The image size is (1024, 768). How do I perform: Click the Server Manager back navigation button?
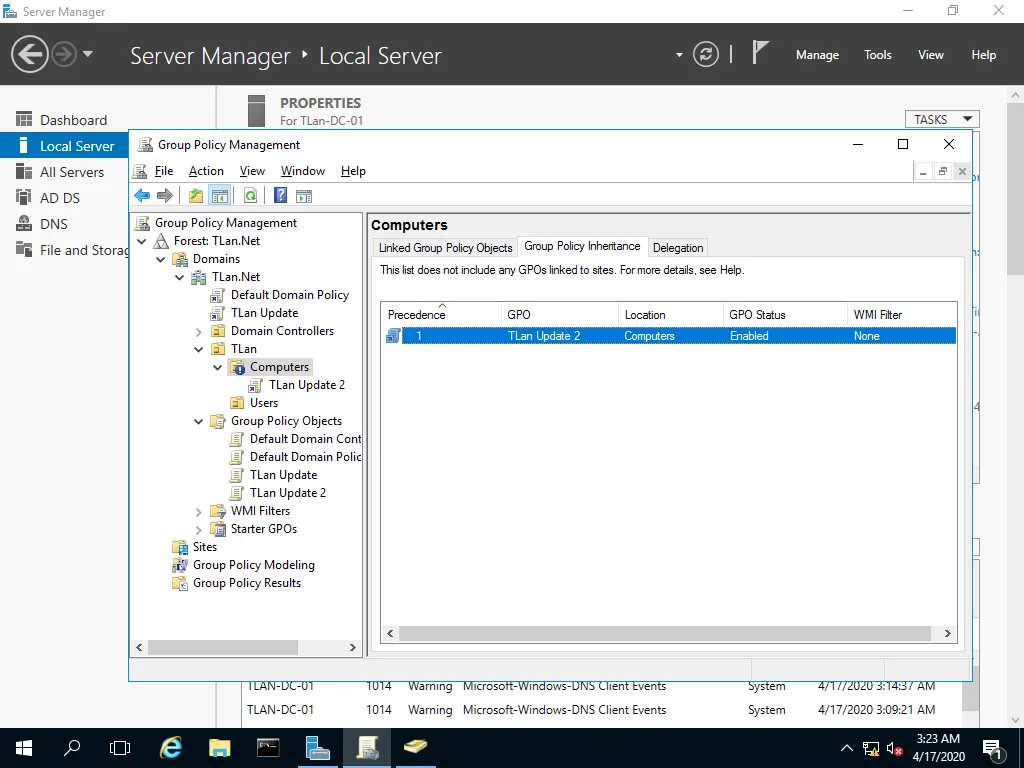[x=29, y=54]
